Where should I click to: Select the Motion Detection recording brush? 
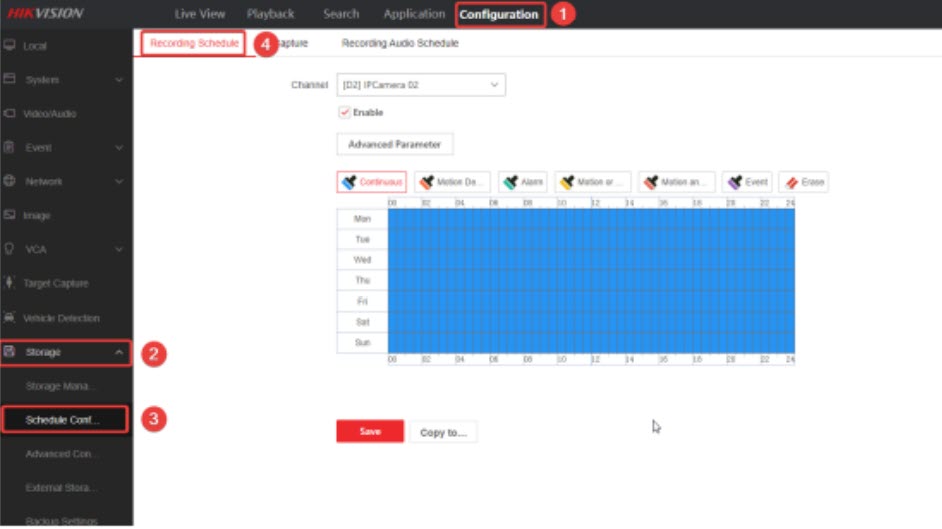pyautogui.click(x=453, y=182)
